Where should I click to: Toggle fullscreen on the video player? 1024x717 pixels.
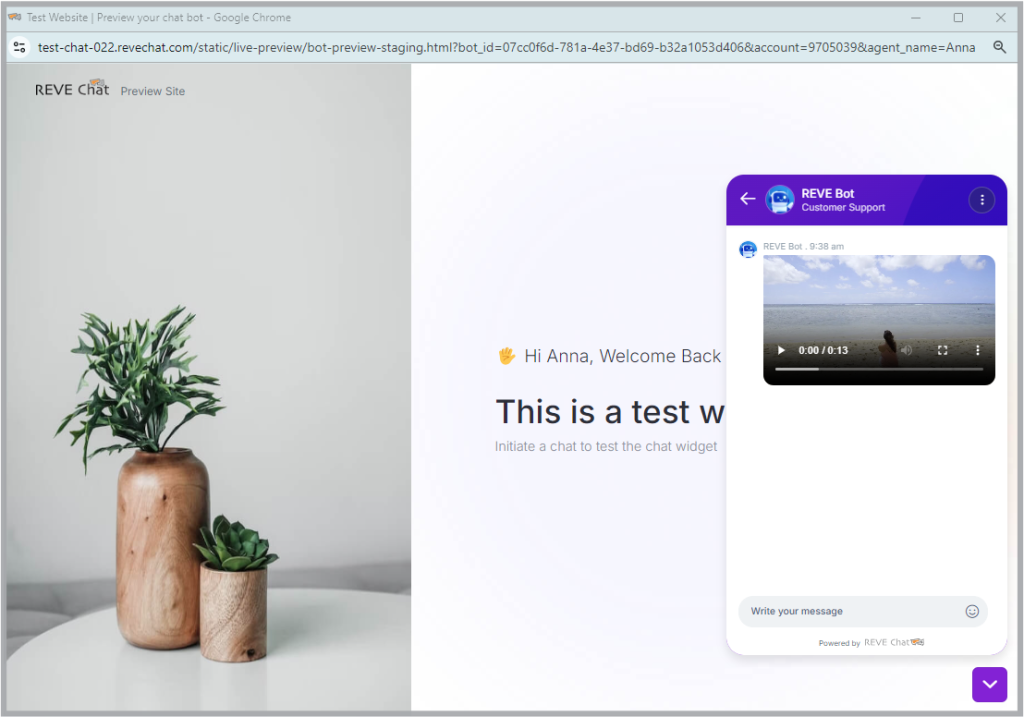[x=942, y=351]
